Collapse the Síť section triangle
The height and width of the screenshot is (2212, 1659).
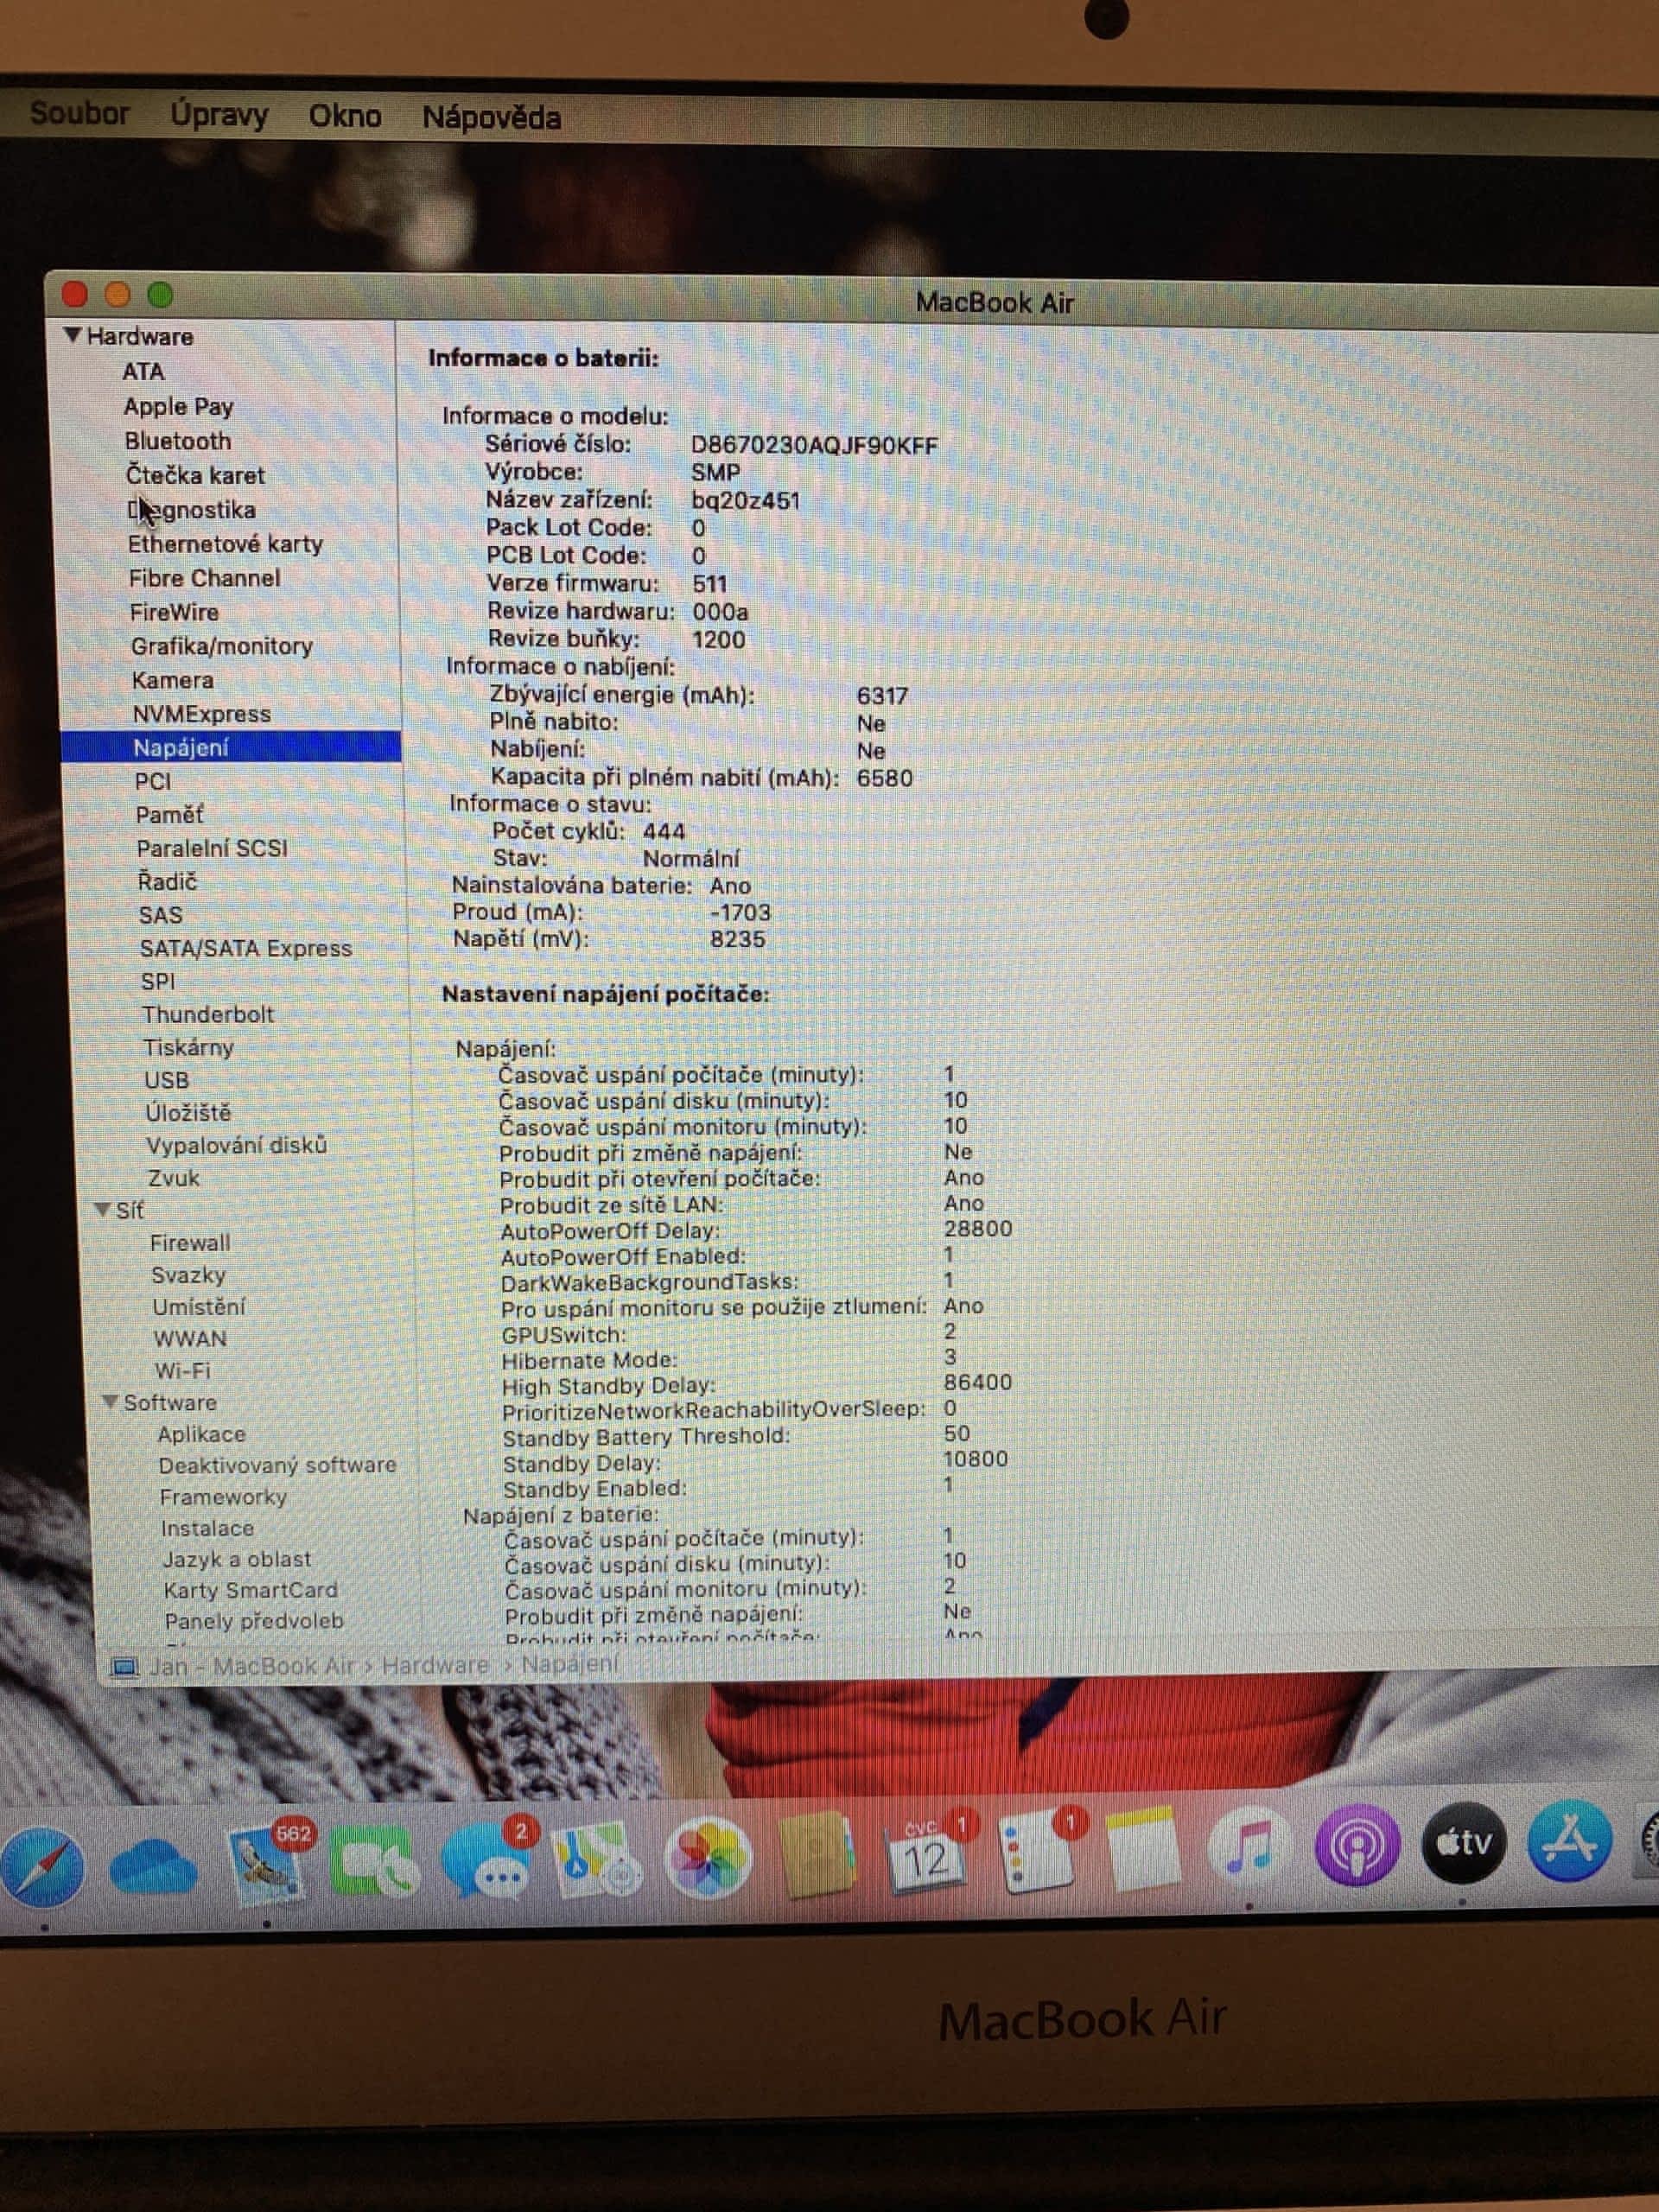[102, 1209]
